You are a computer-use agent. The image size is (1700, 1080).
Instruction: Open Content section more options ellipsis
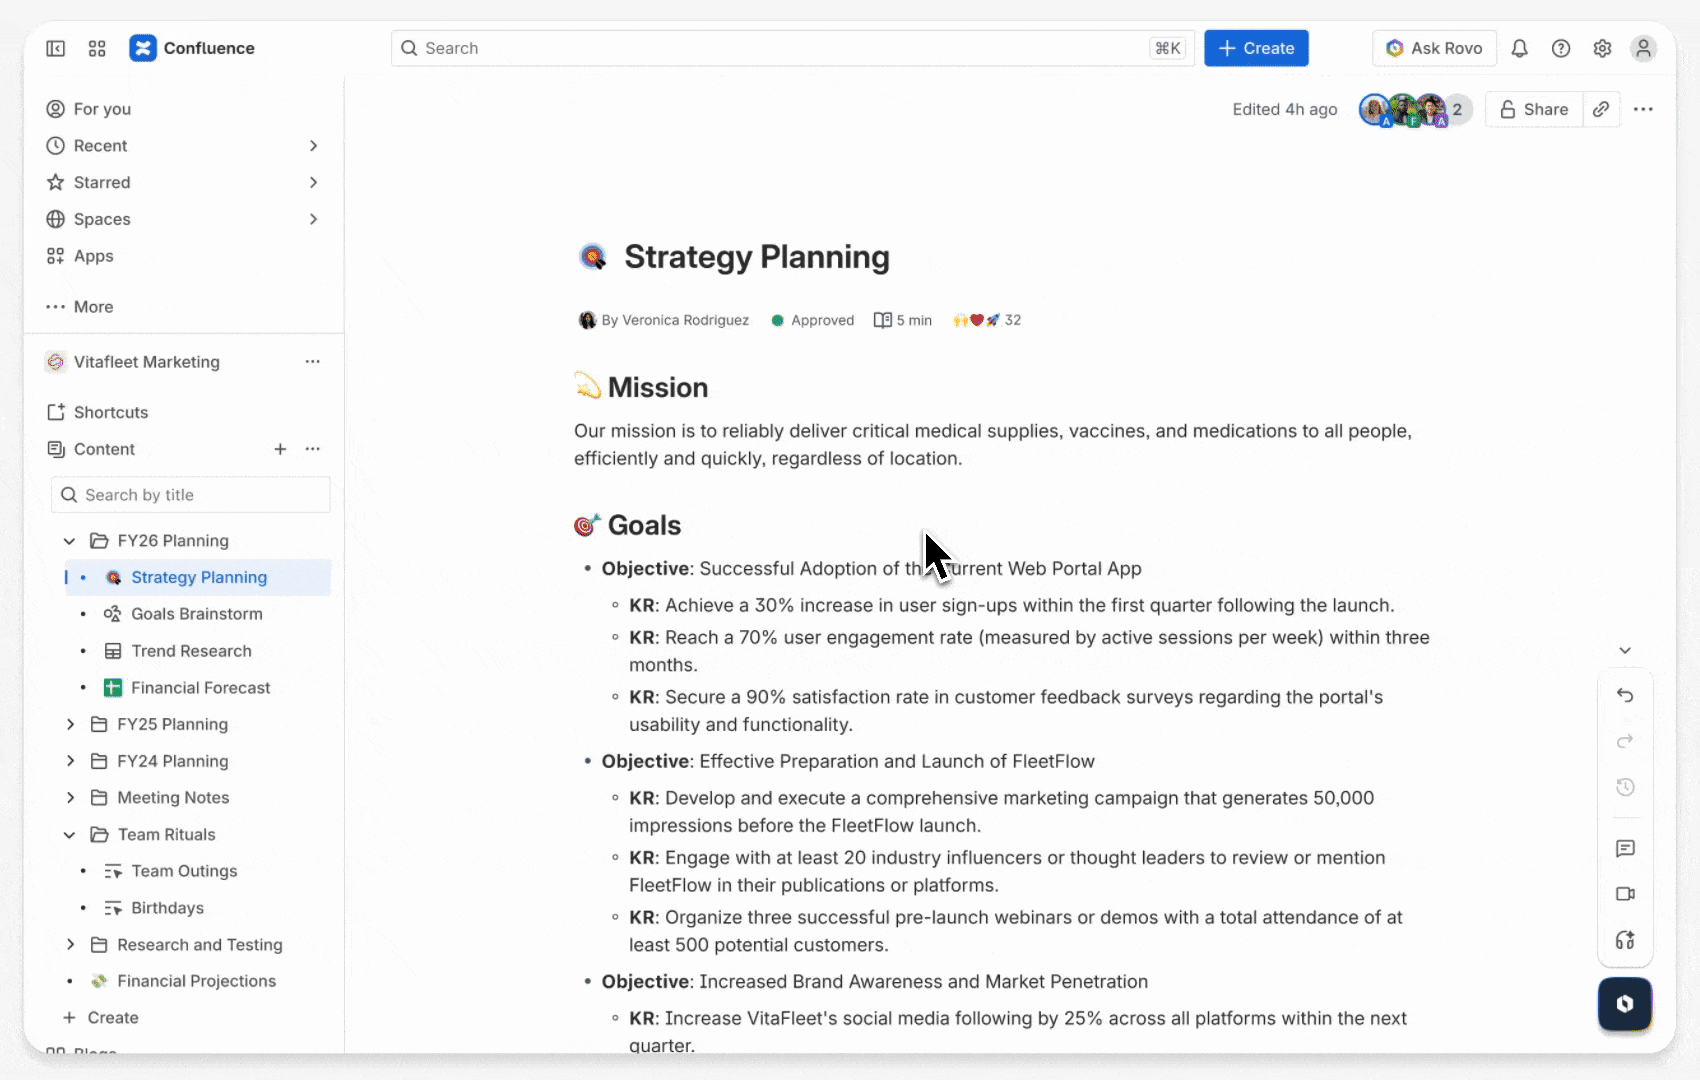click(x=313, y=449)
